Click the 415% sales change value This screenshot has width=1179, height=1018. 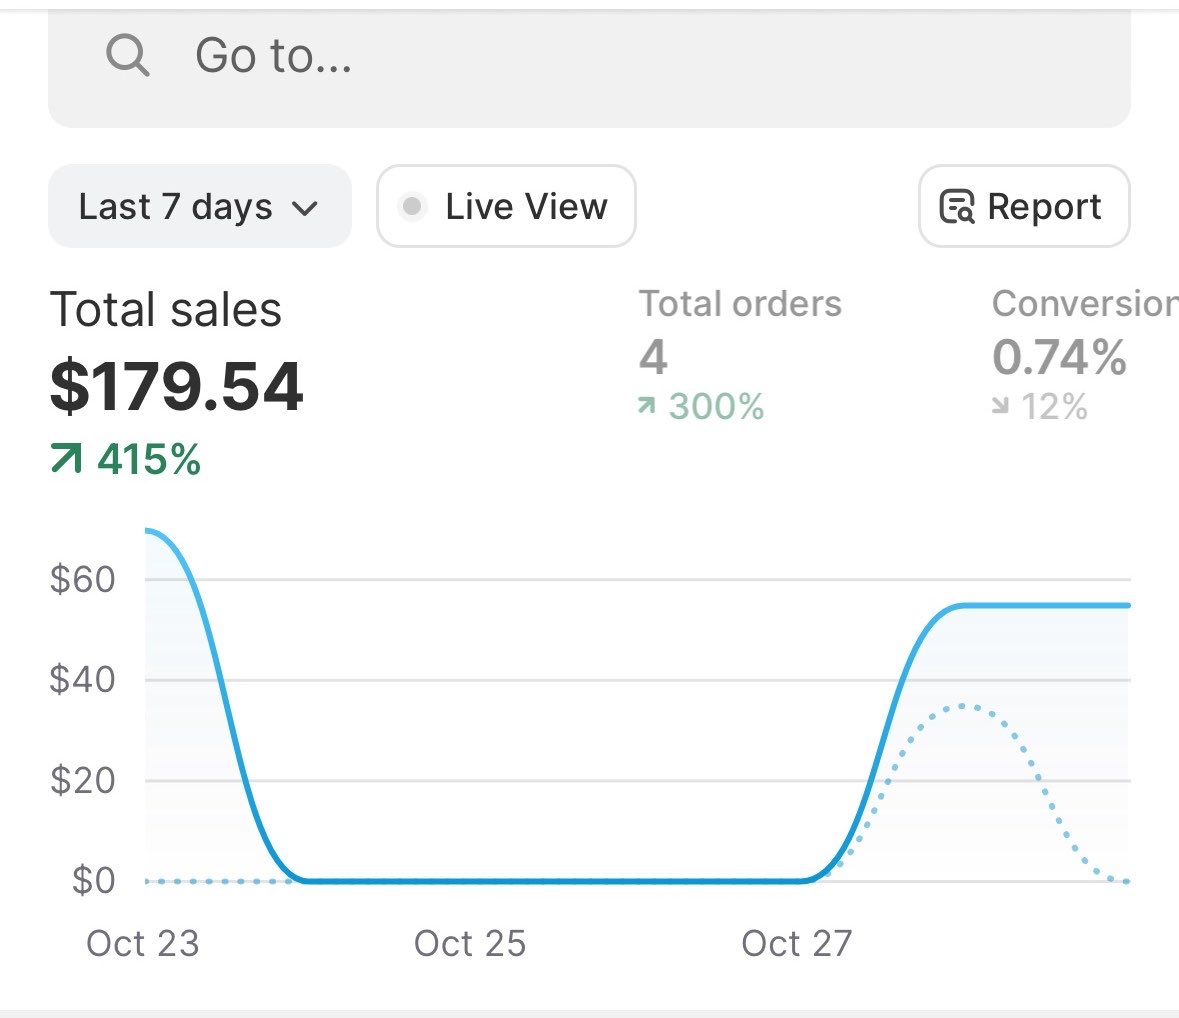[149, 459]
